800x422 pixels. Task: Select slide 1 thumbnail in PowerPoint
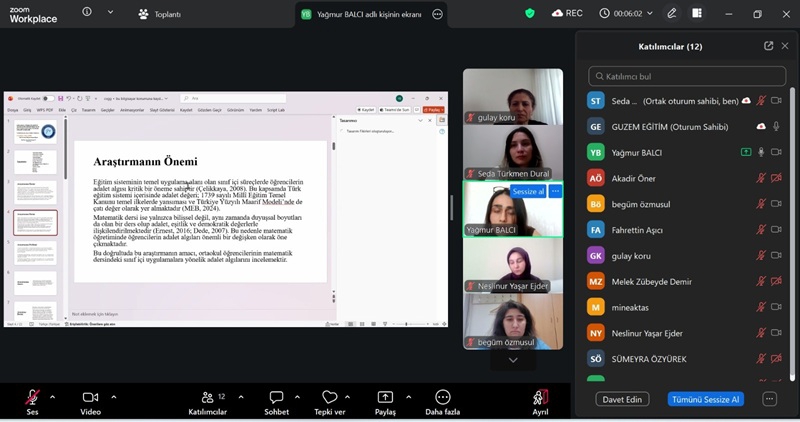pyautogui.click(x=35, y=132)
